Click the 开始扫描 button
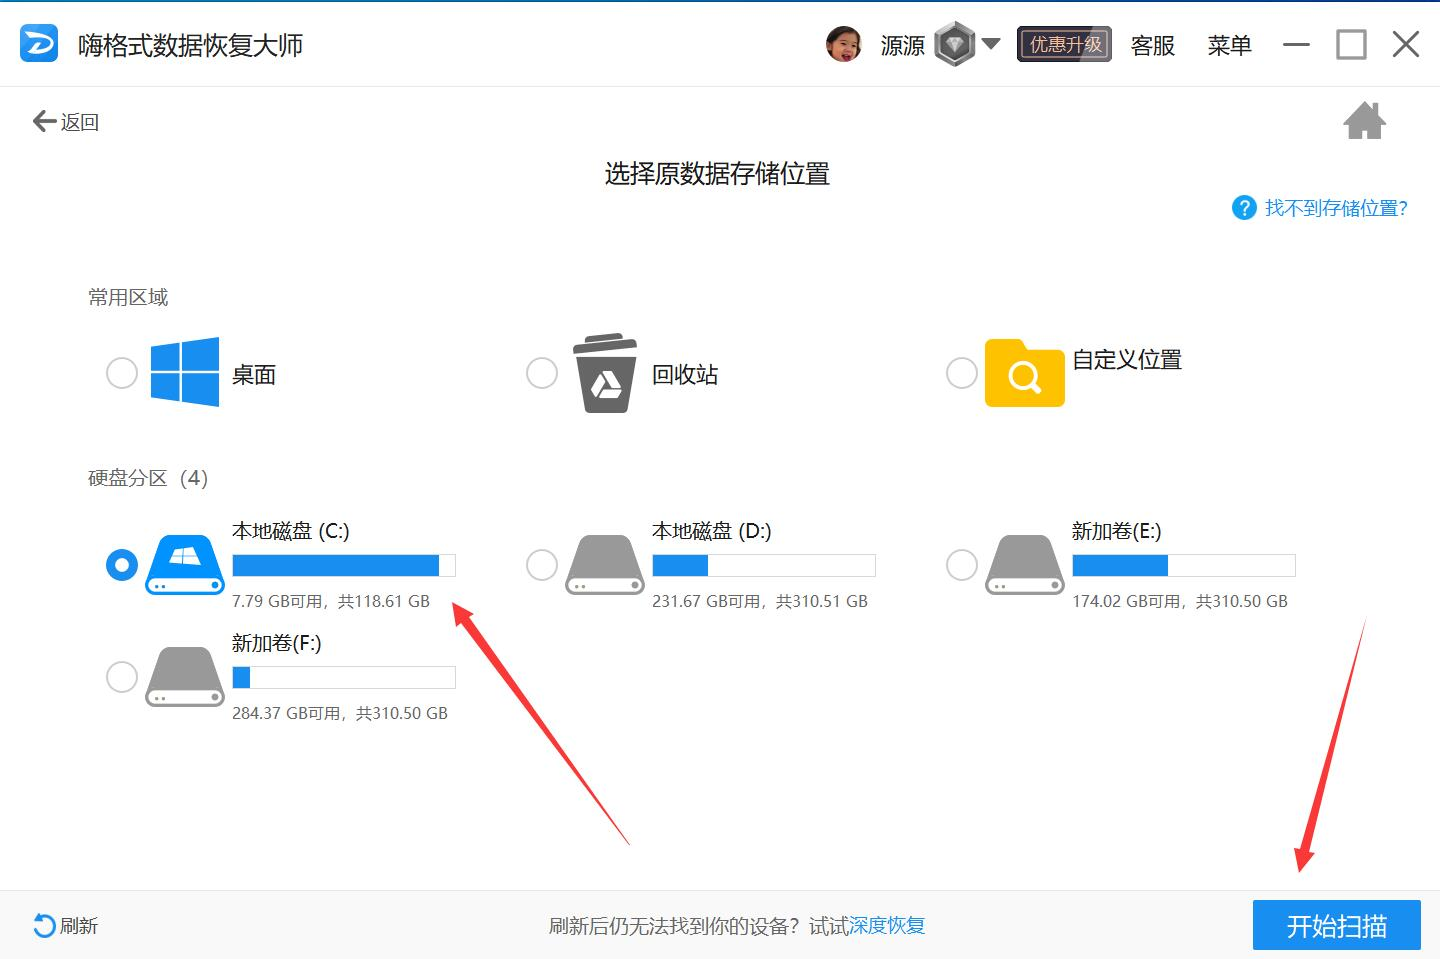Image resolution: width=1440 pixels, height=959 pixels. tap(1336, 925)
